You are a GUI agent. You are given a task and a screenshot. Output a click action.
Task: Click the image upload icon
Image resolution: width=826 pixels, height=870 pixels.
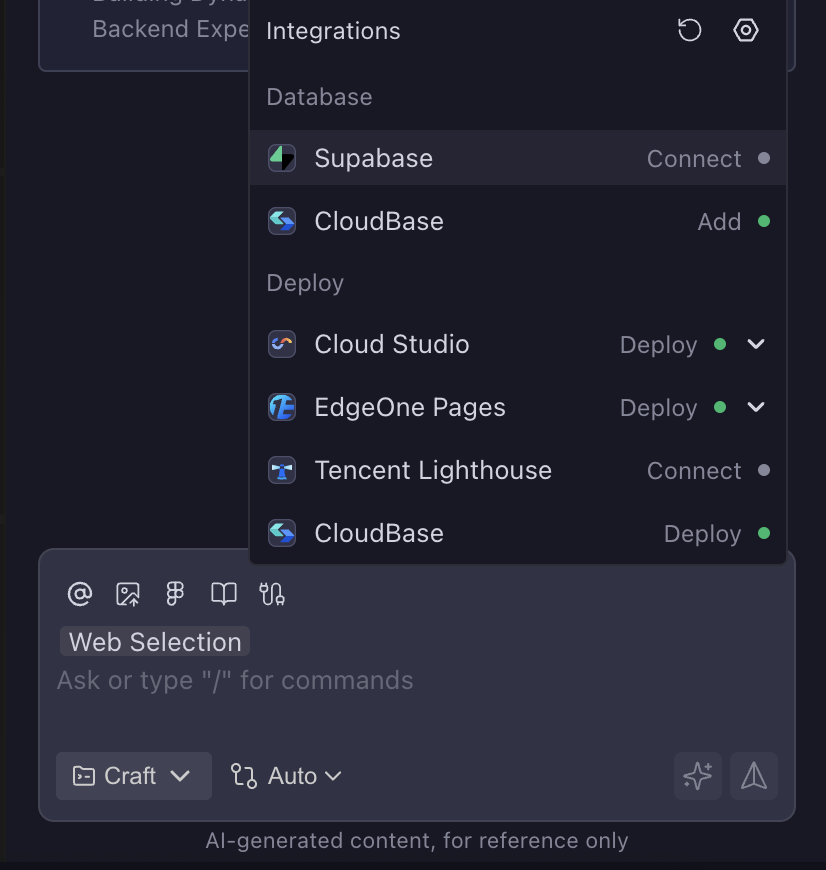tap(128, 594)
